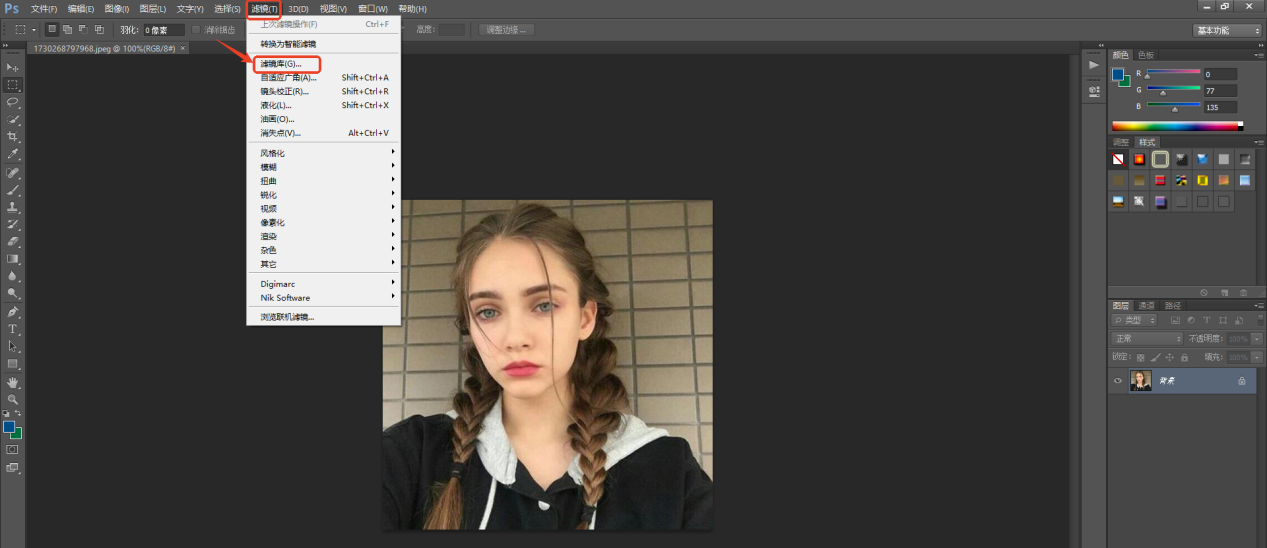Select the Gradient tool

[13, 259]
